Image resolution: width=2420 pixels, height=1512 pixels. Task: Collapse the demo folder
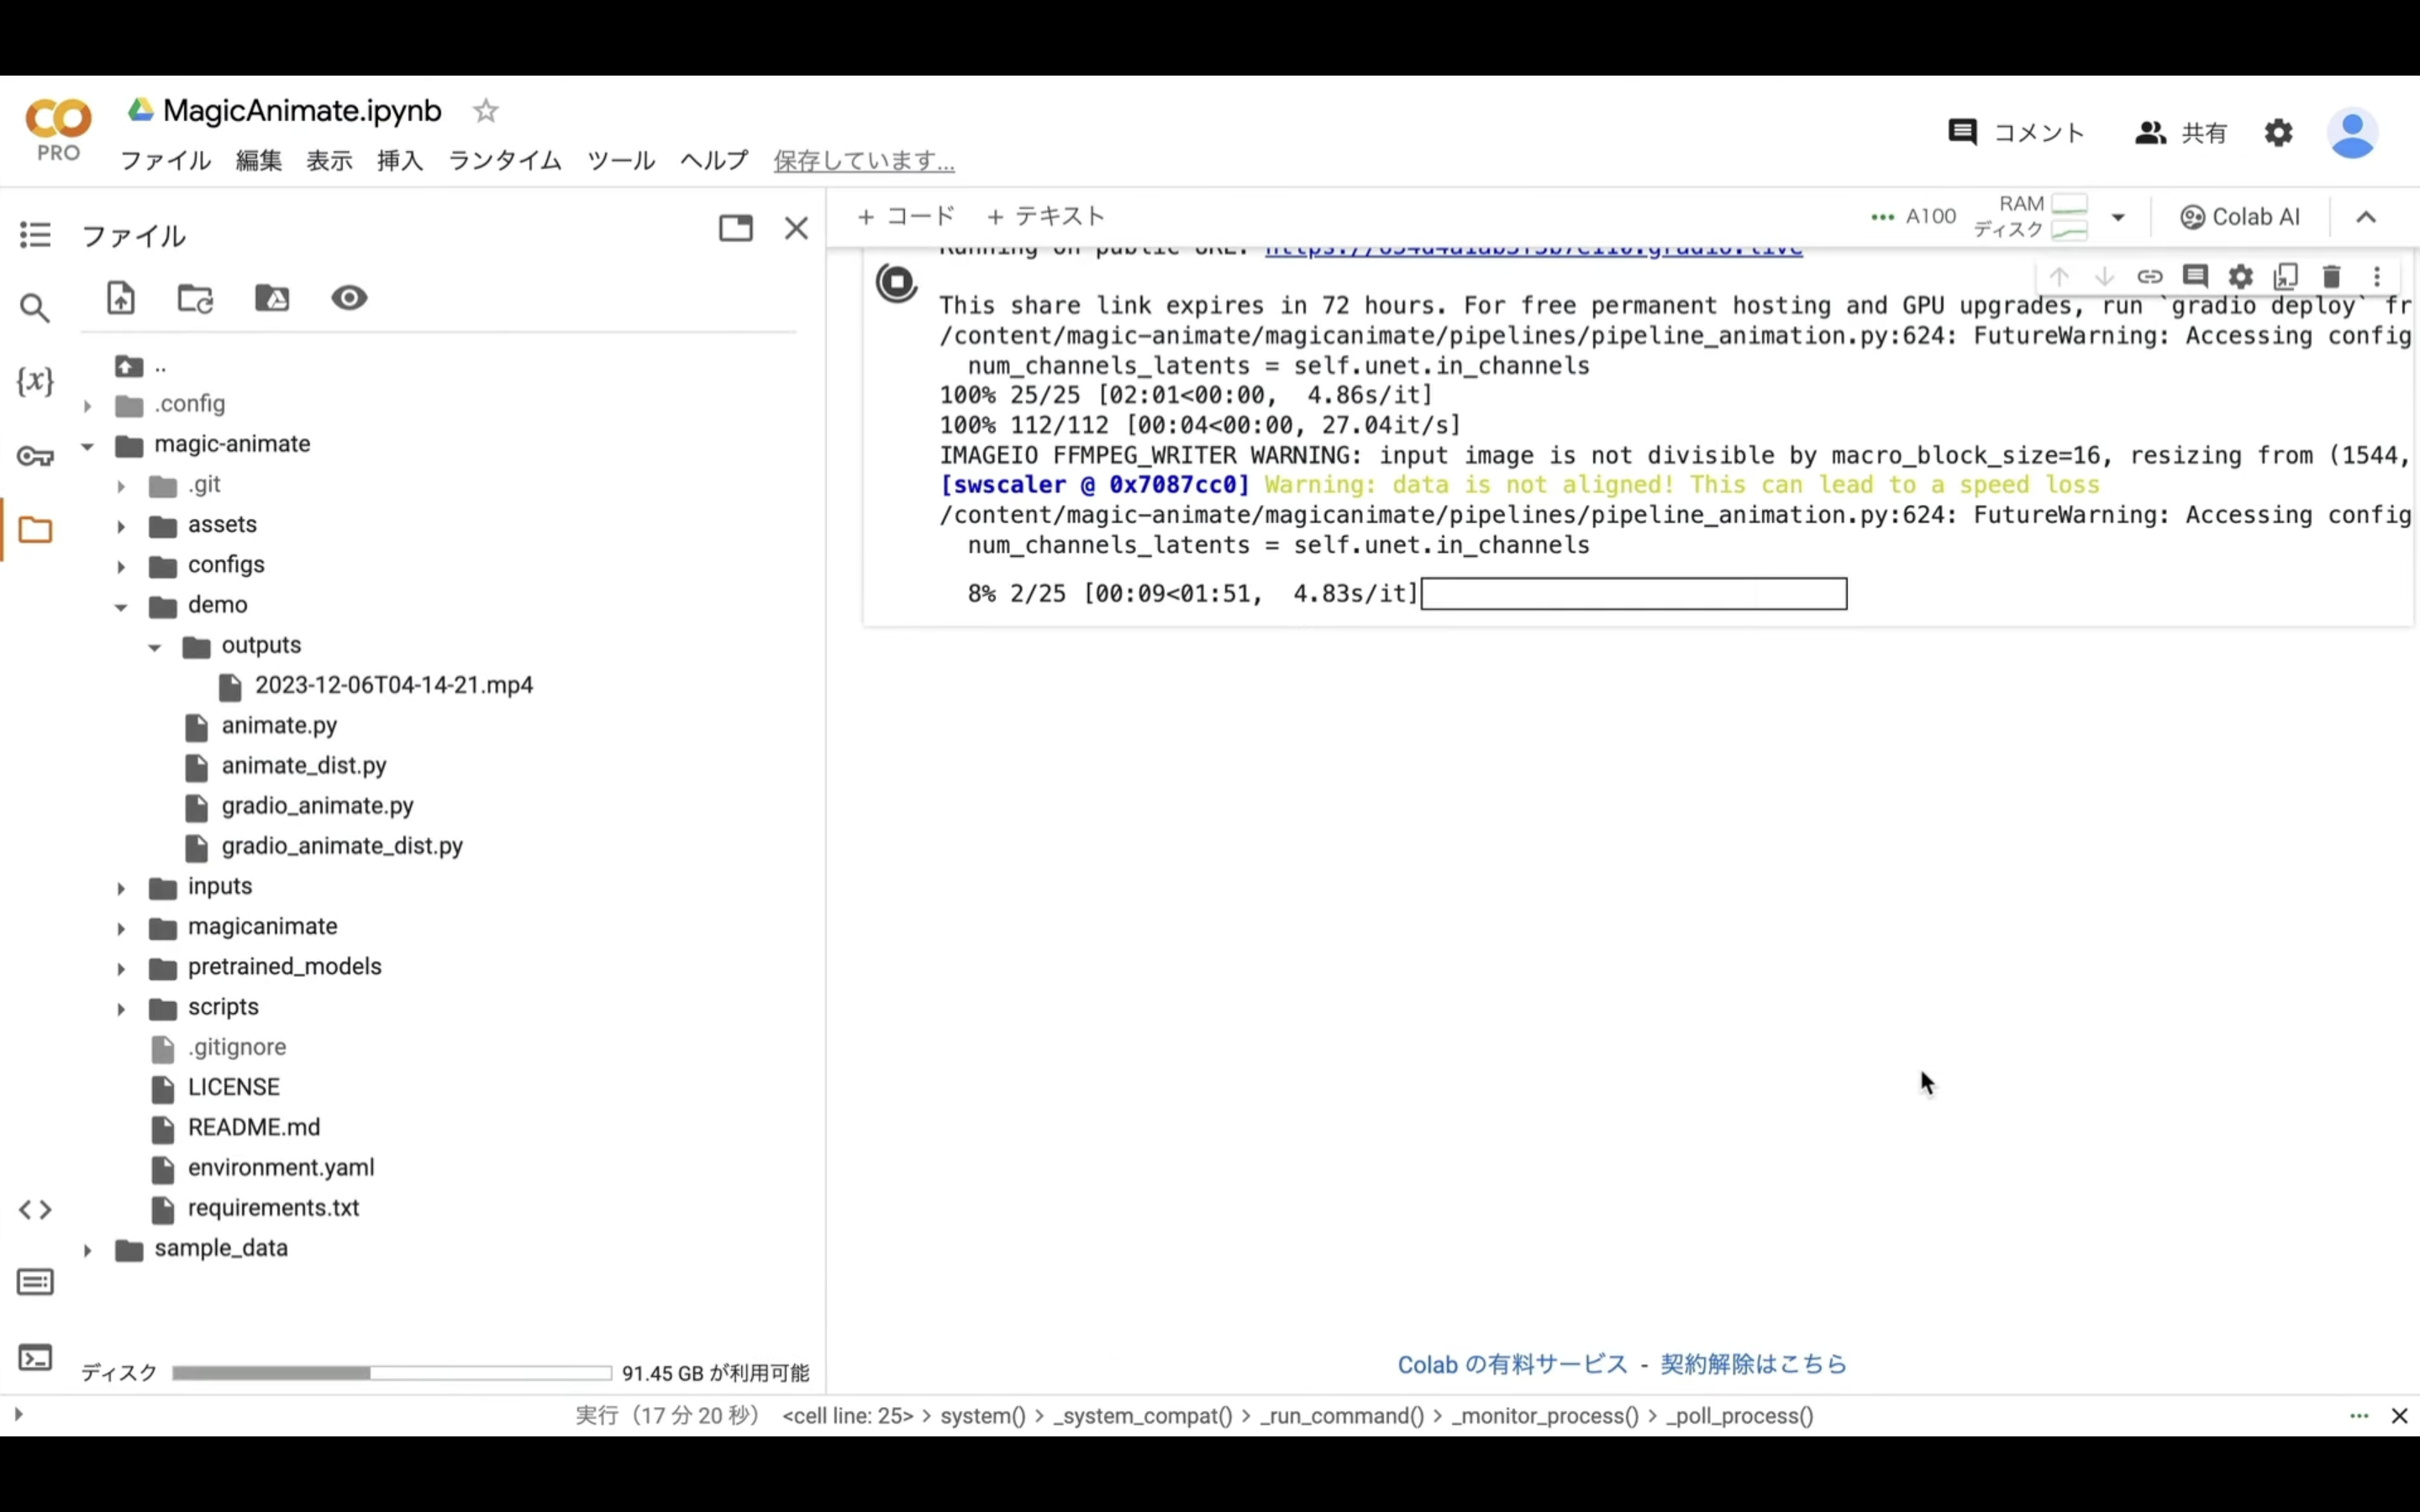[121, 607]
